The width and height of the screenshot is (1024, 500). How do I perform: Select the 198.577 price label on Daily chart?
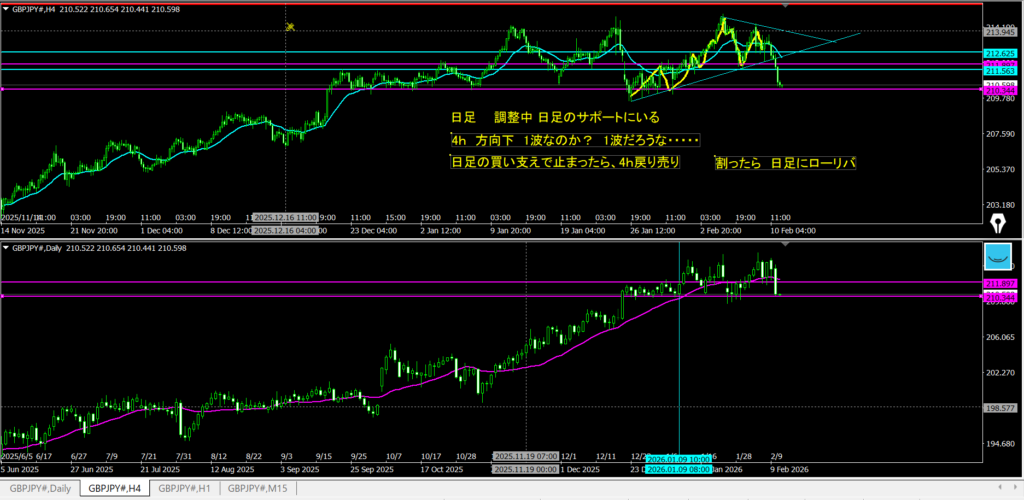(1001, 408)
